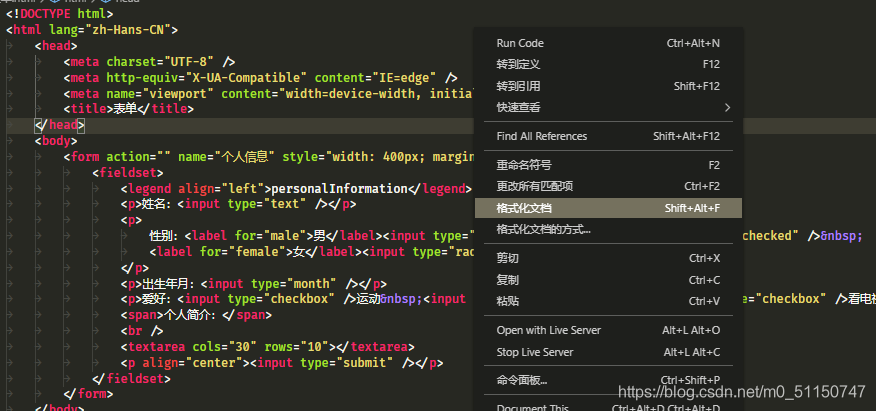Screen dimensions: 876x411
Task: Click the meta charset="UTF-8" line
Action: pyautogui.click(x=149, y=61)
